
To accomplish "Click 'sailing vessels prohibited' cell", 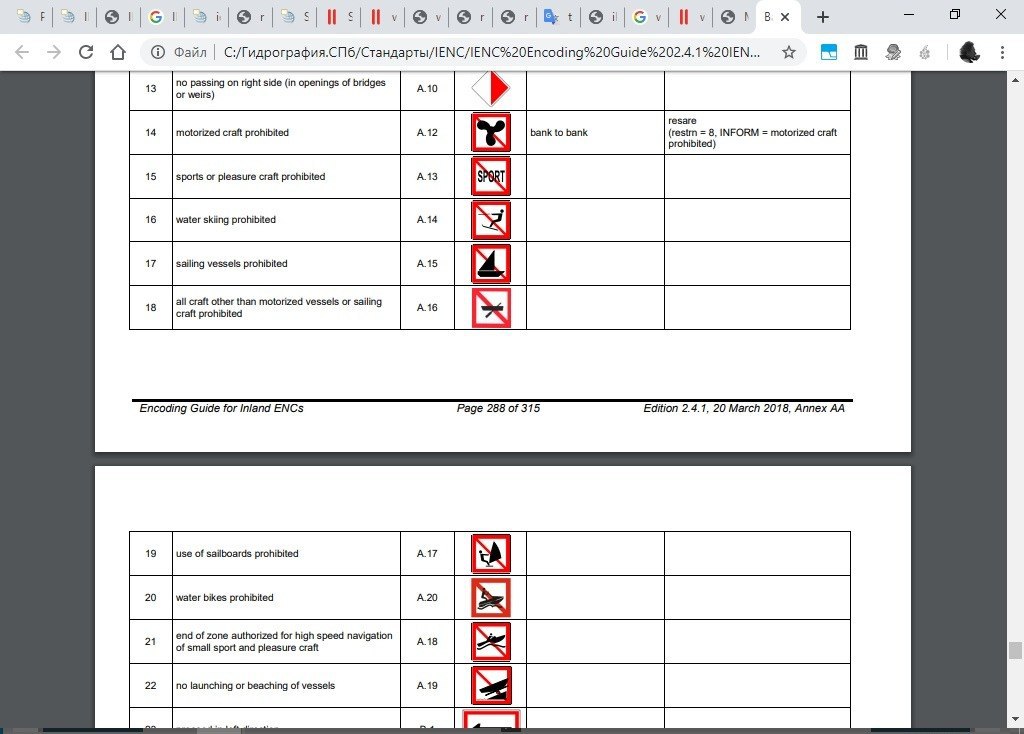I will click(286, 264).
